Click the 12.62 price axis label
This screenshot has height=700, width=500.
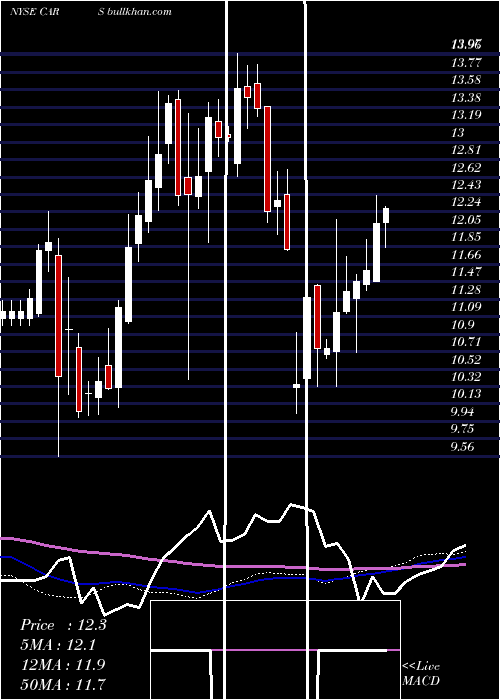tap(466, 168)
